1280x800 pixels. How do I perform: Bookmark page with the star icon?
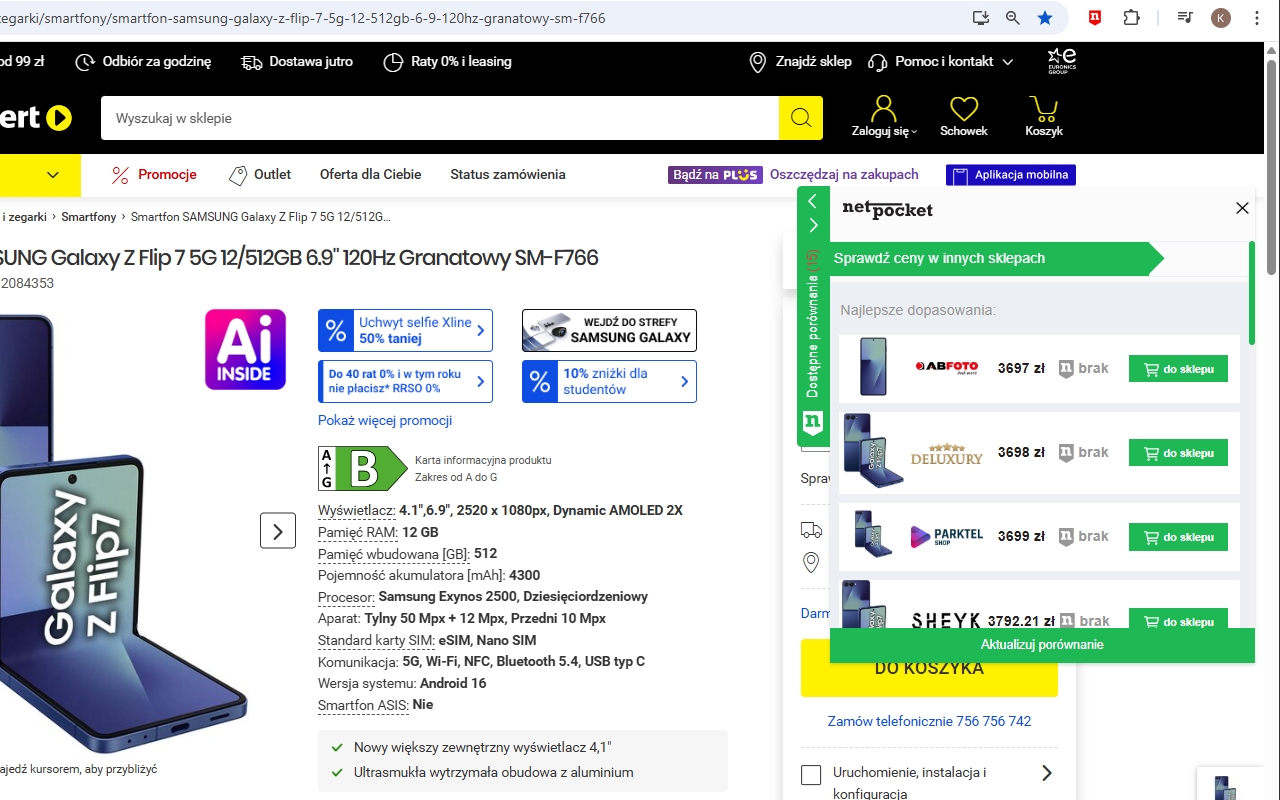coord(1045,18)
